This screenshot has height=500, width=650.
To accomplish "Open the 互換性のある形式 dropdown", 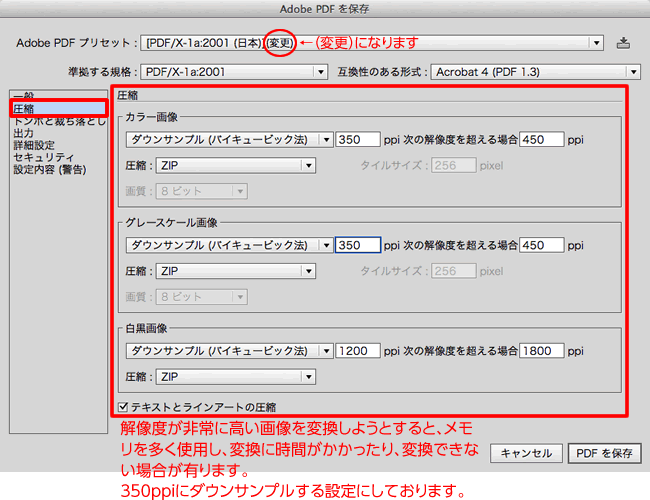I will (536, 72).
